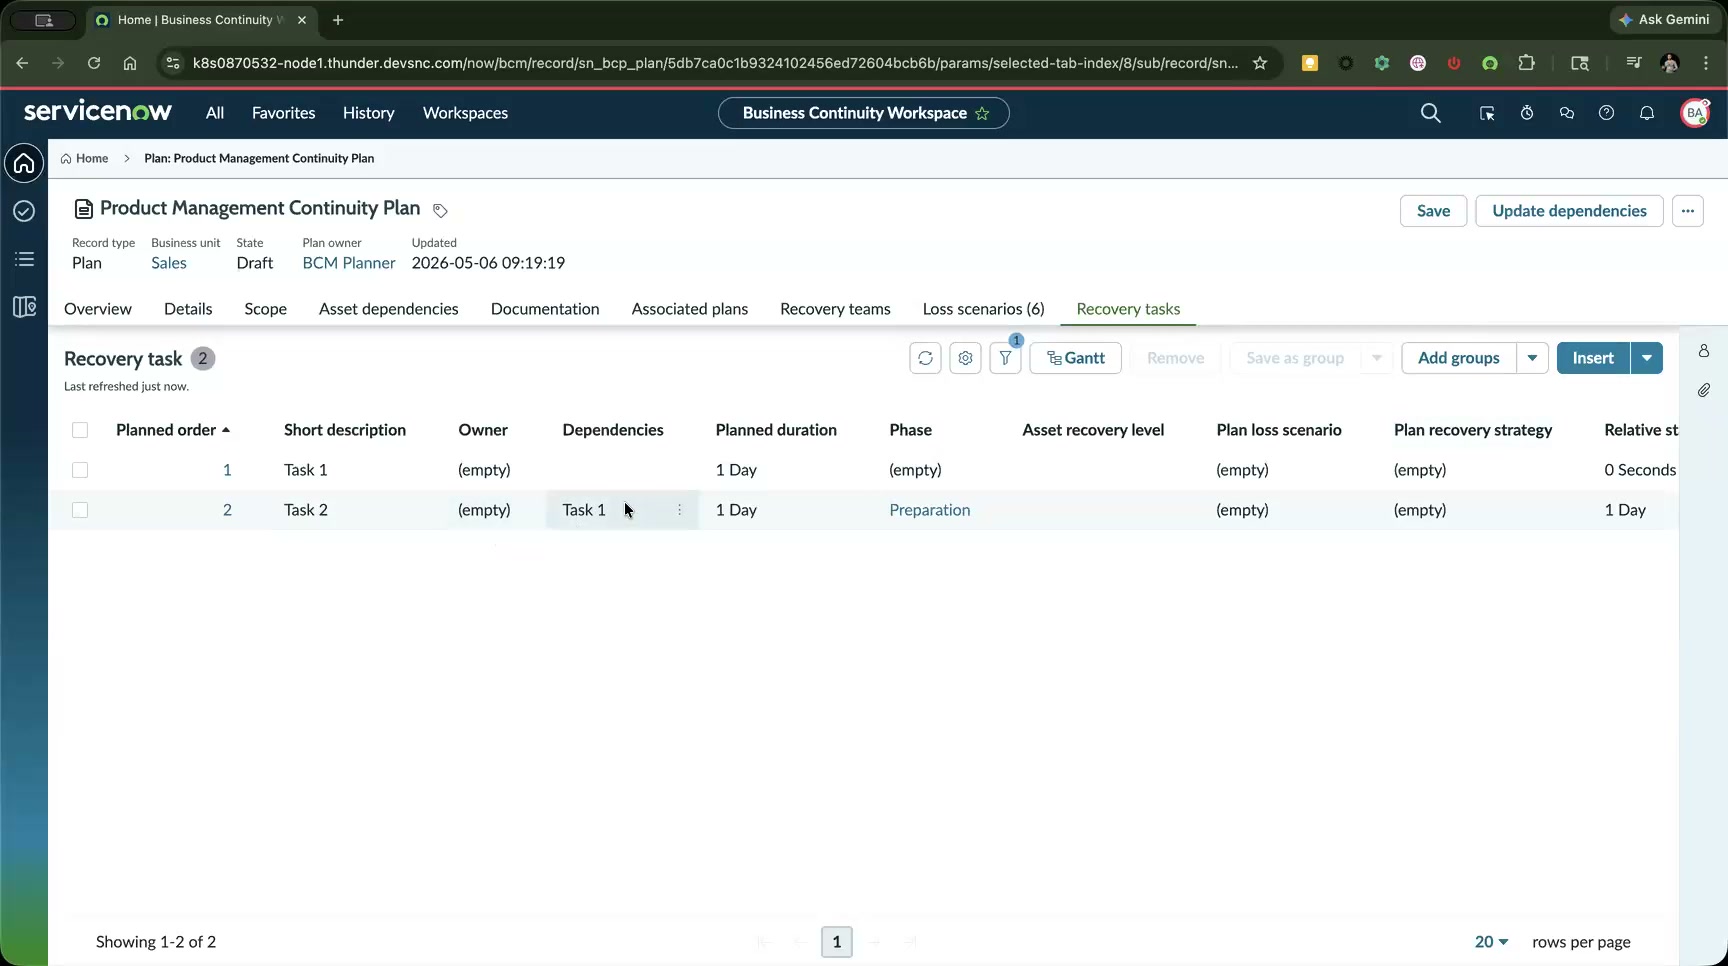Open browser extensions puzzle icon
This screenshot has width=1728, height=966.
coord(1526,63)
